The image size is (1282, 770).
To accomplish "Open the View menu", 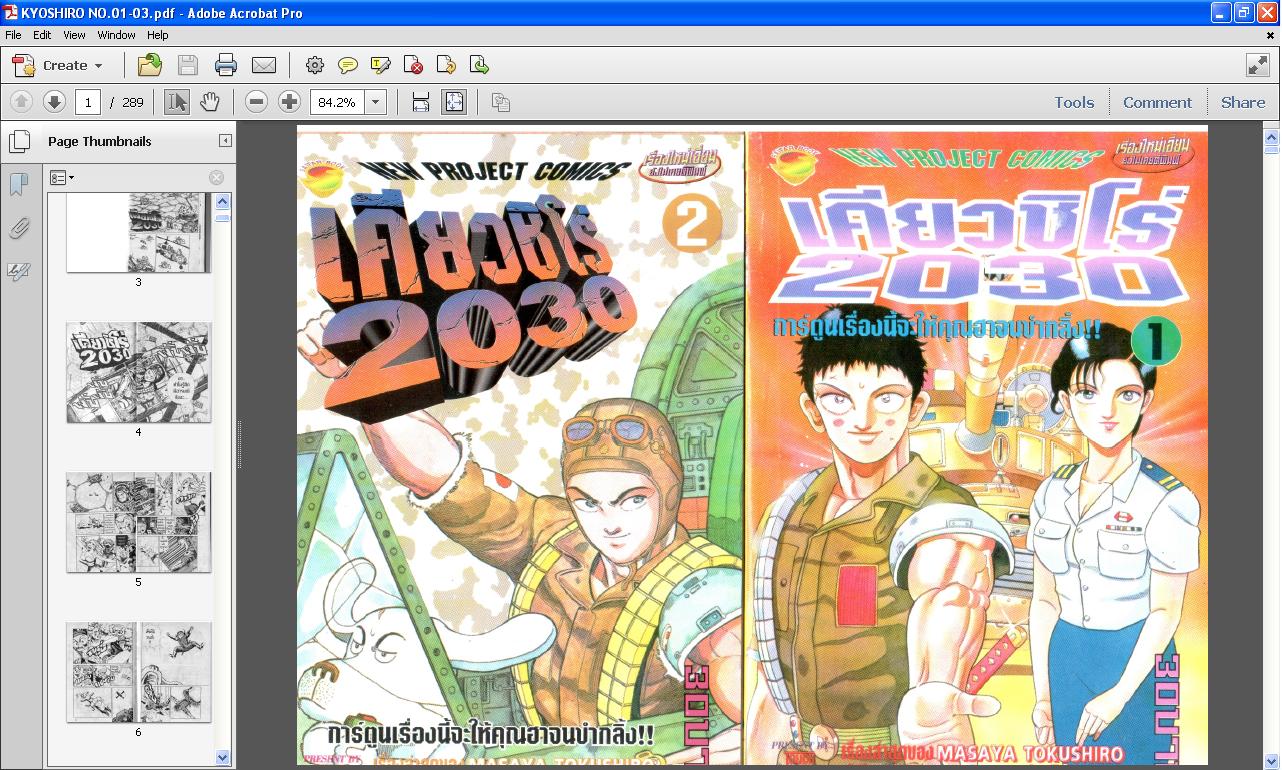I will 75,35.
